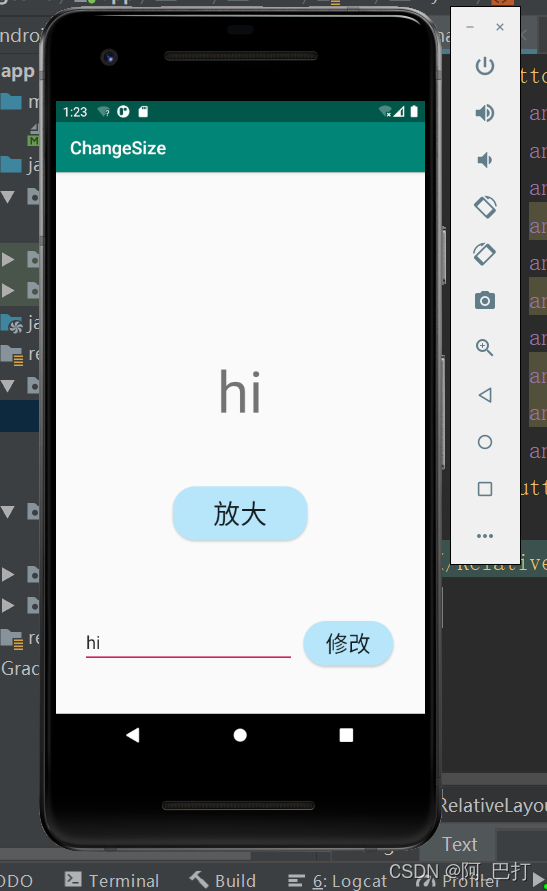Switch to the Text editor tab

[459, 844]
